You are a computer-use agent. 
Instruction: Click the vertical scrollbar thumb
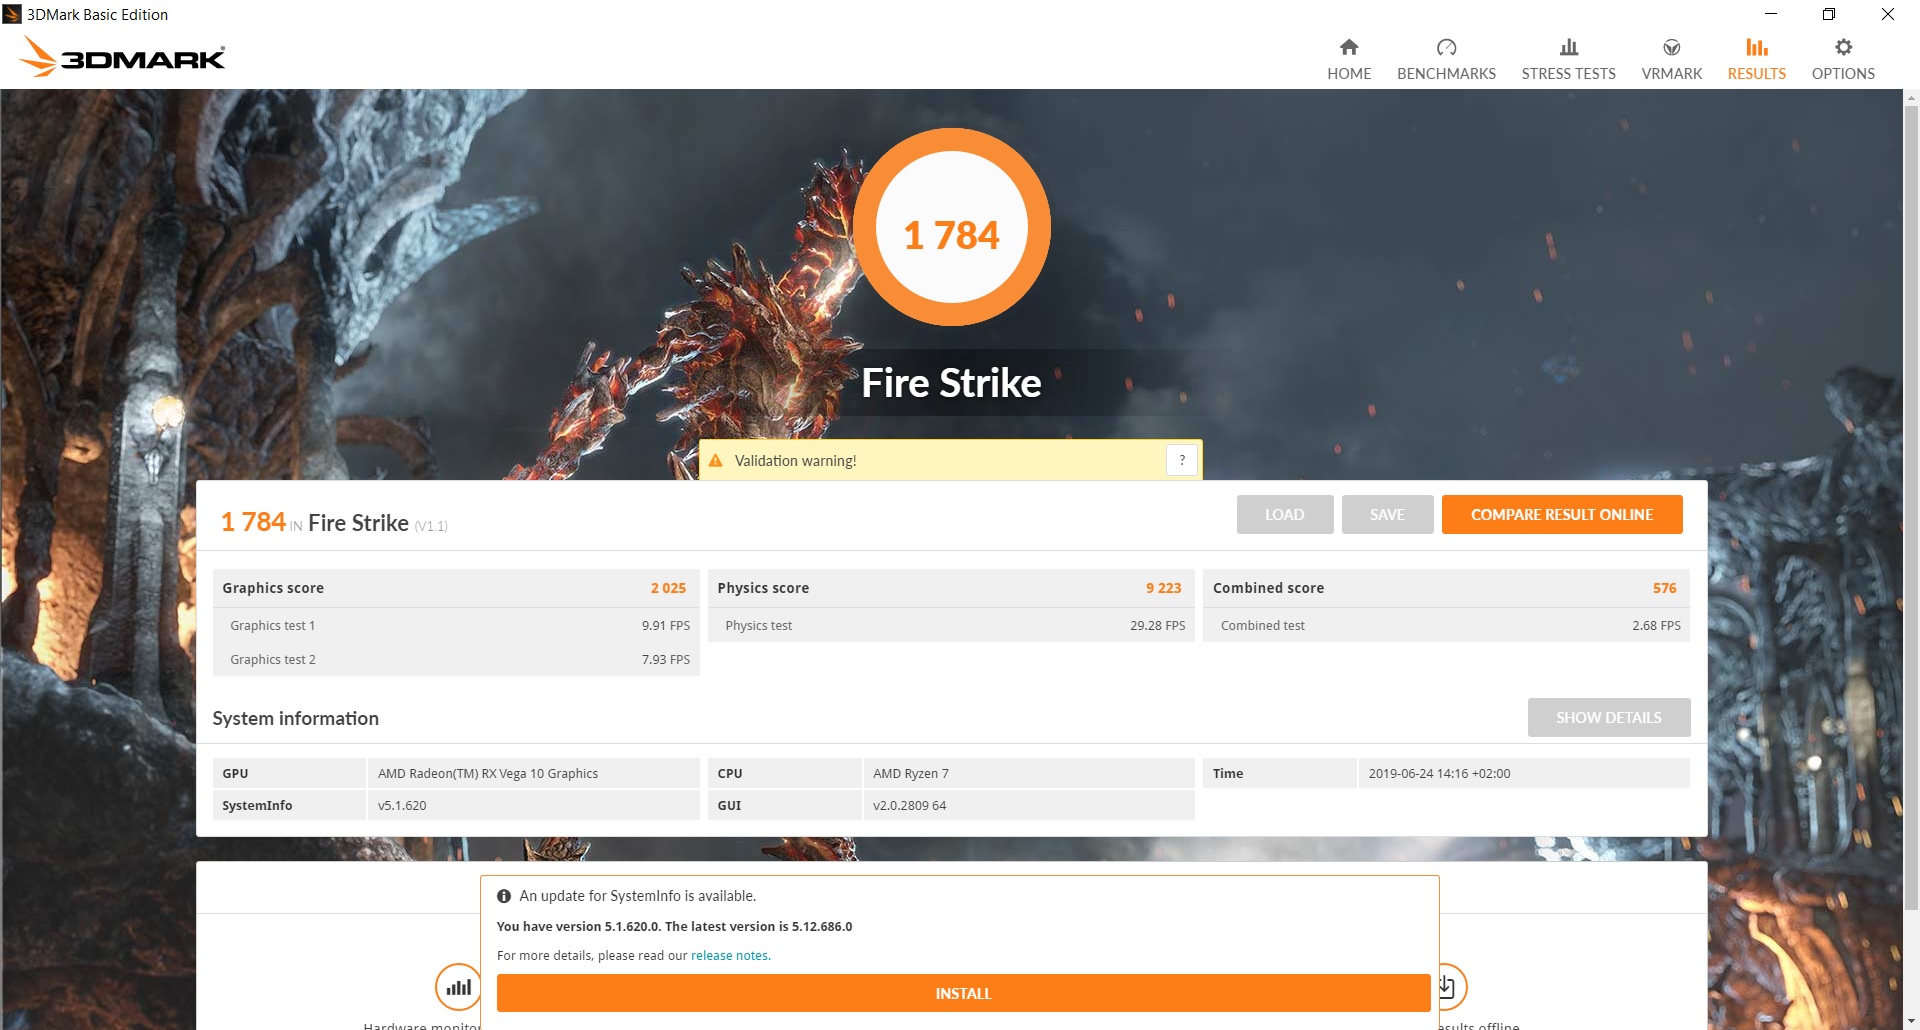click(x=1911, y=508)
